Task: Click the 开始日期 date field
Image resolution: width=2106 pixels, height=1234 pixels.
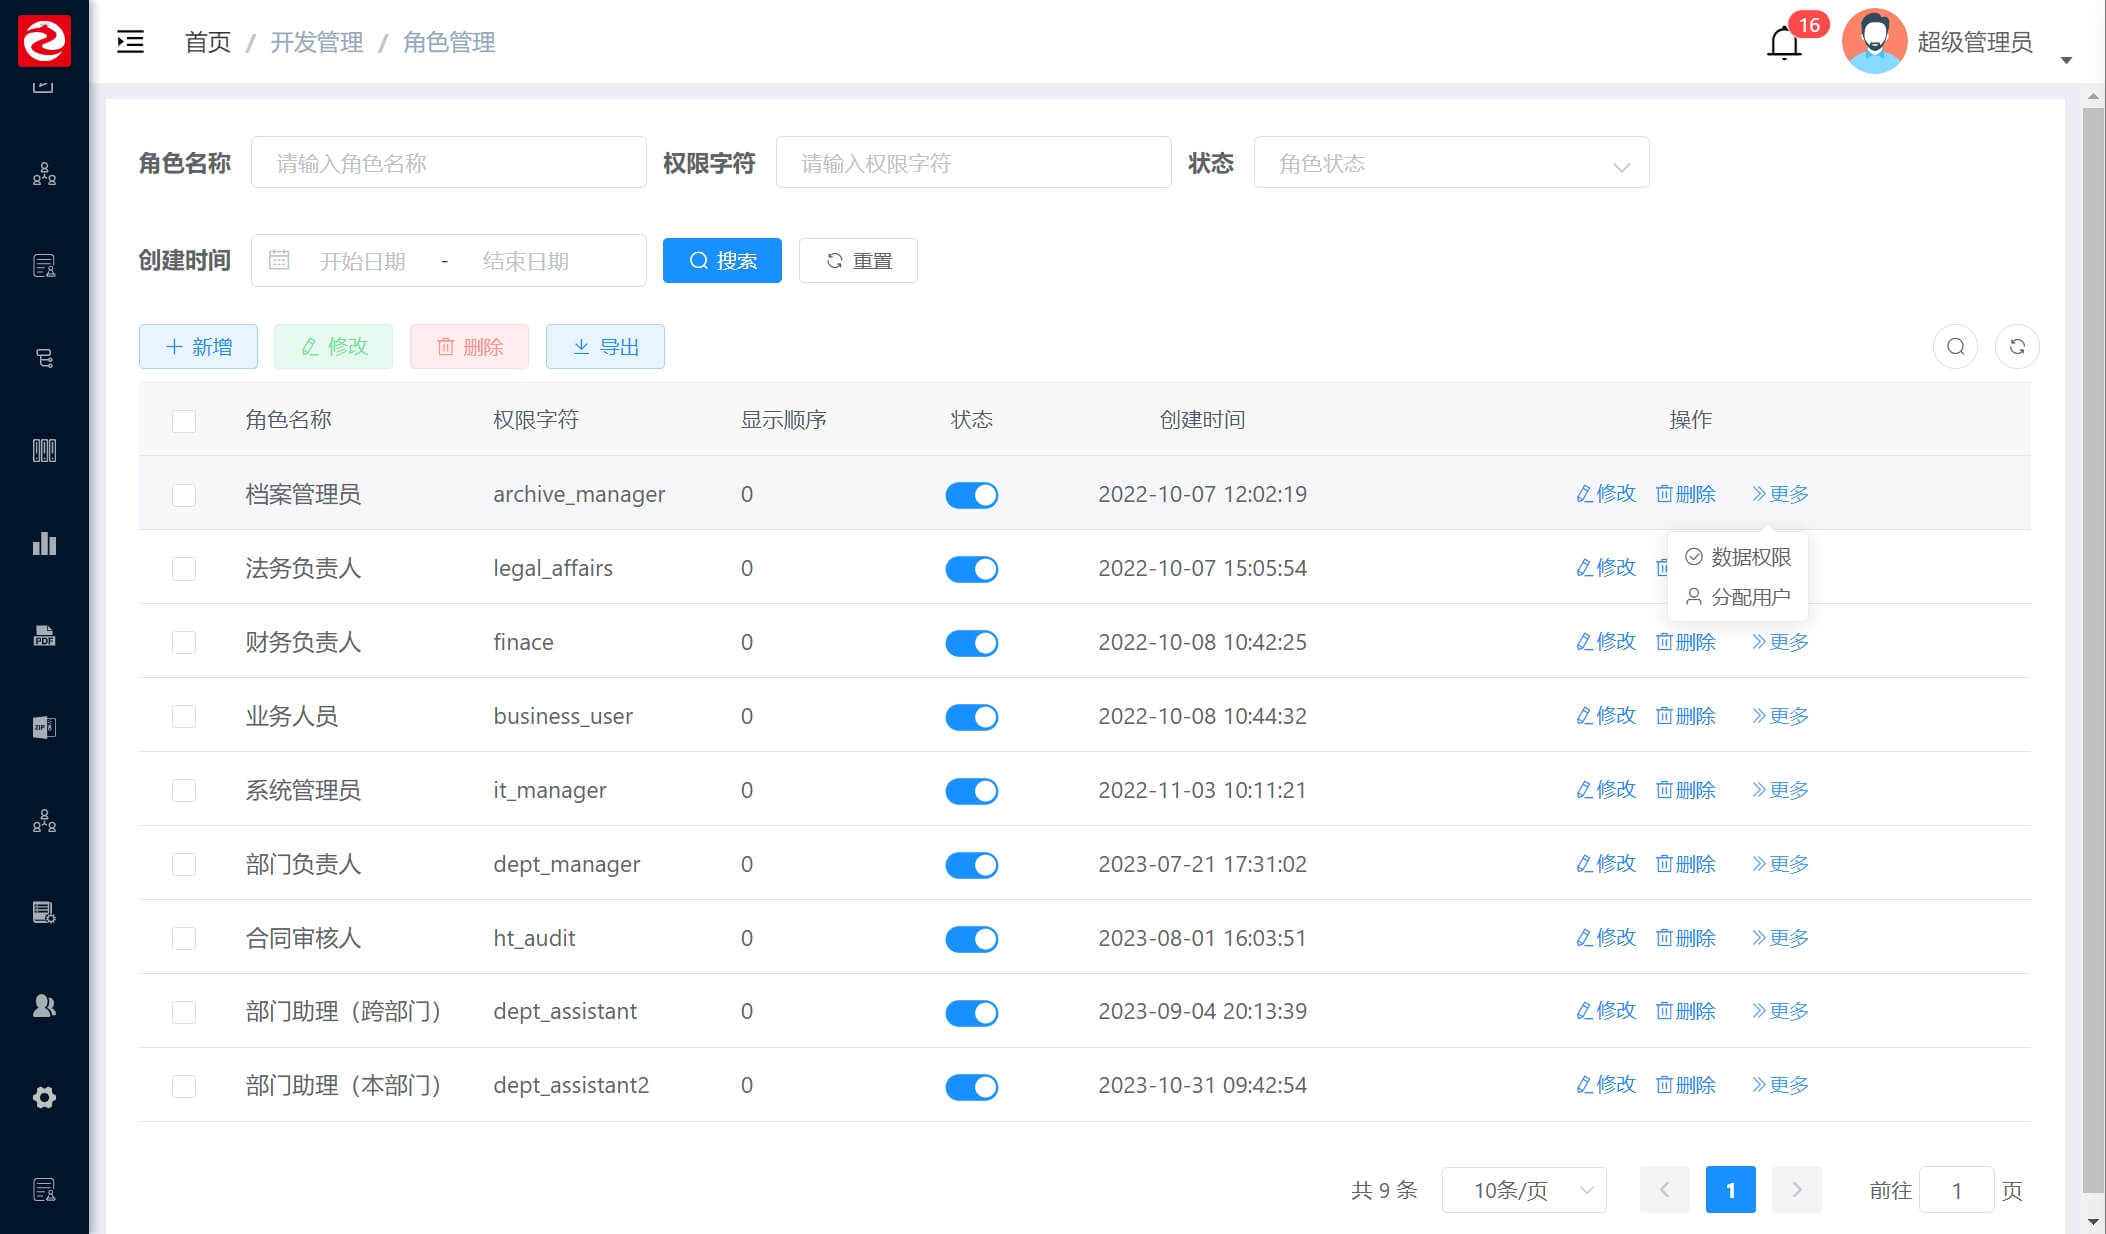Action: click(363, 261)
